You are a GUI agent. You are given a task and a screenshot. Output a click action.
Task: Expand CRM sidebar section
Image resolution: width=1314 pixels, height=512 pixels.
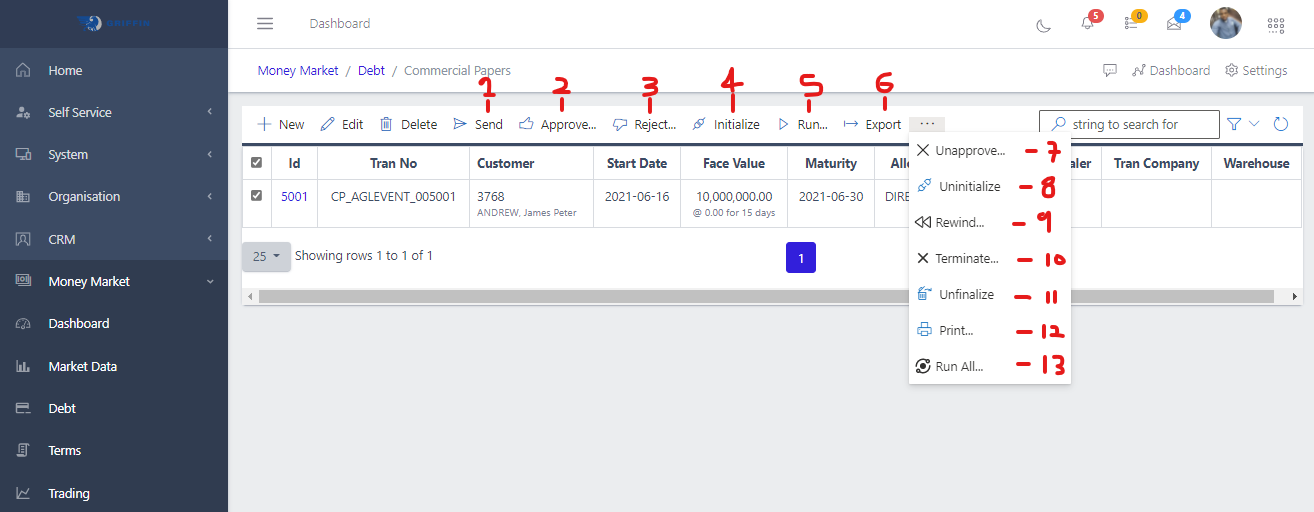point(114,239)
